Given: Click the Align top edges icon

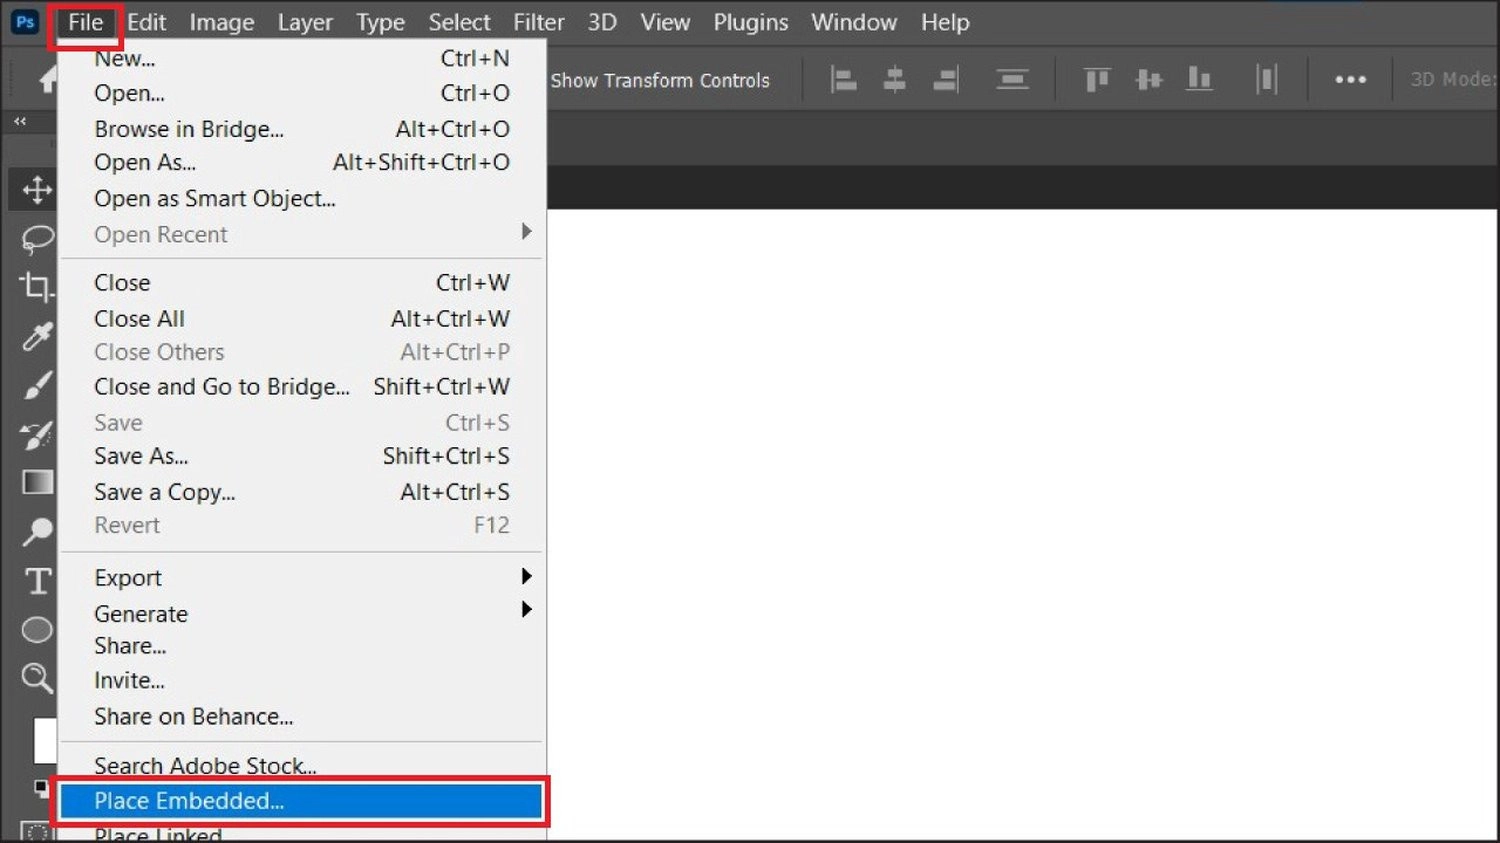Looking at the screenshot, I should [1097, 80].
